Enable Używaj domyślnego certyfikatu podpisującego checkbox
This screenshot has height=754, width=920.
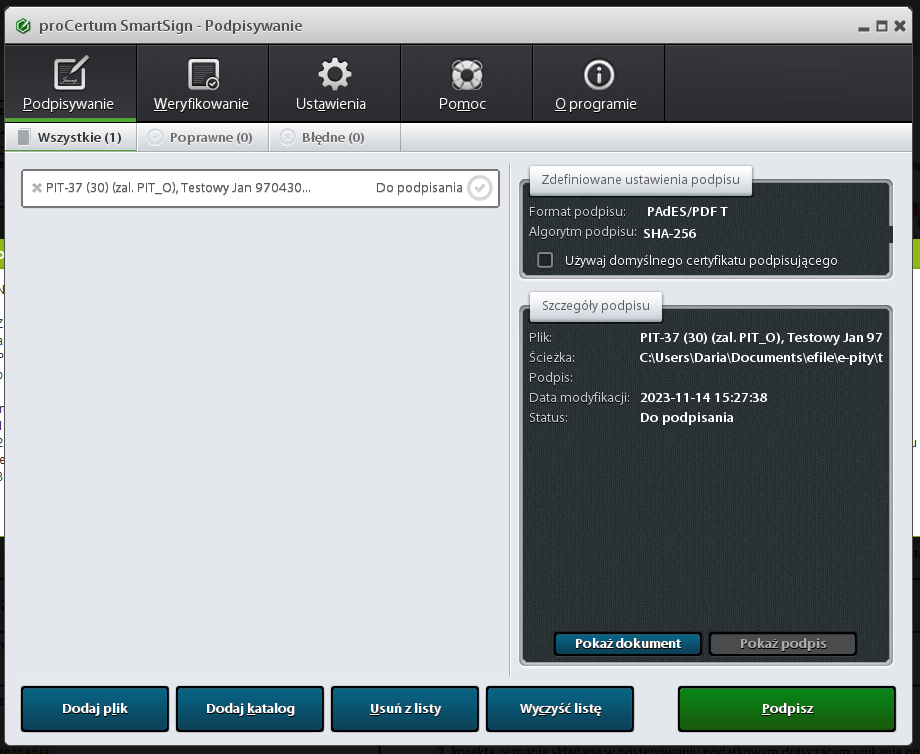[545, 260]
